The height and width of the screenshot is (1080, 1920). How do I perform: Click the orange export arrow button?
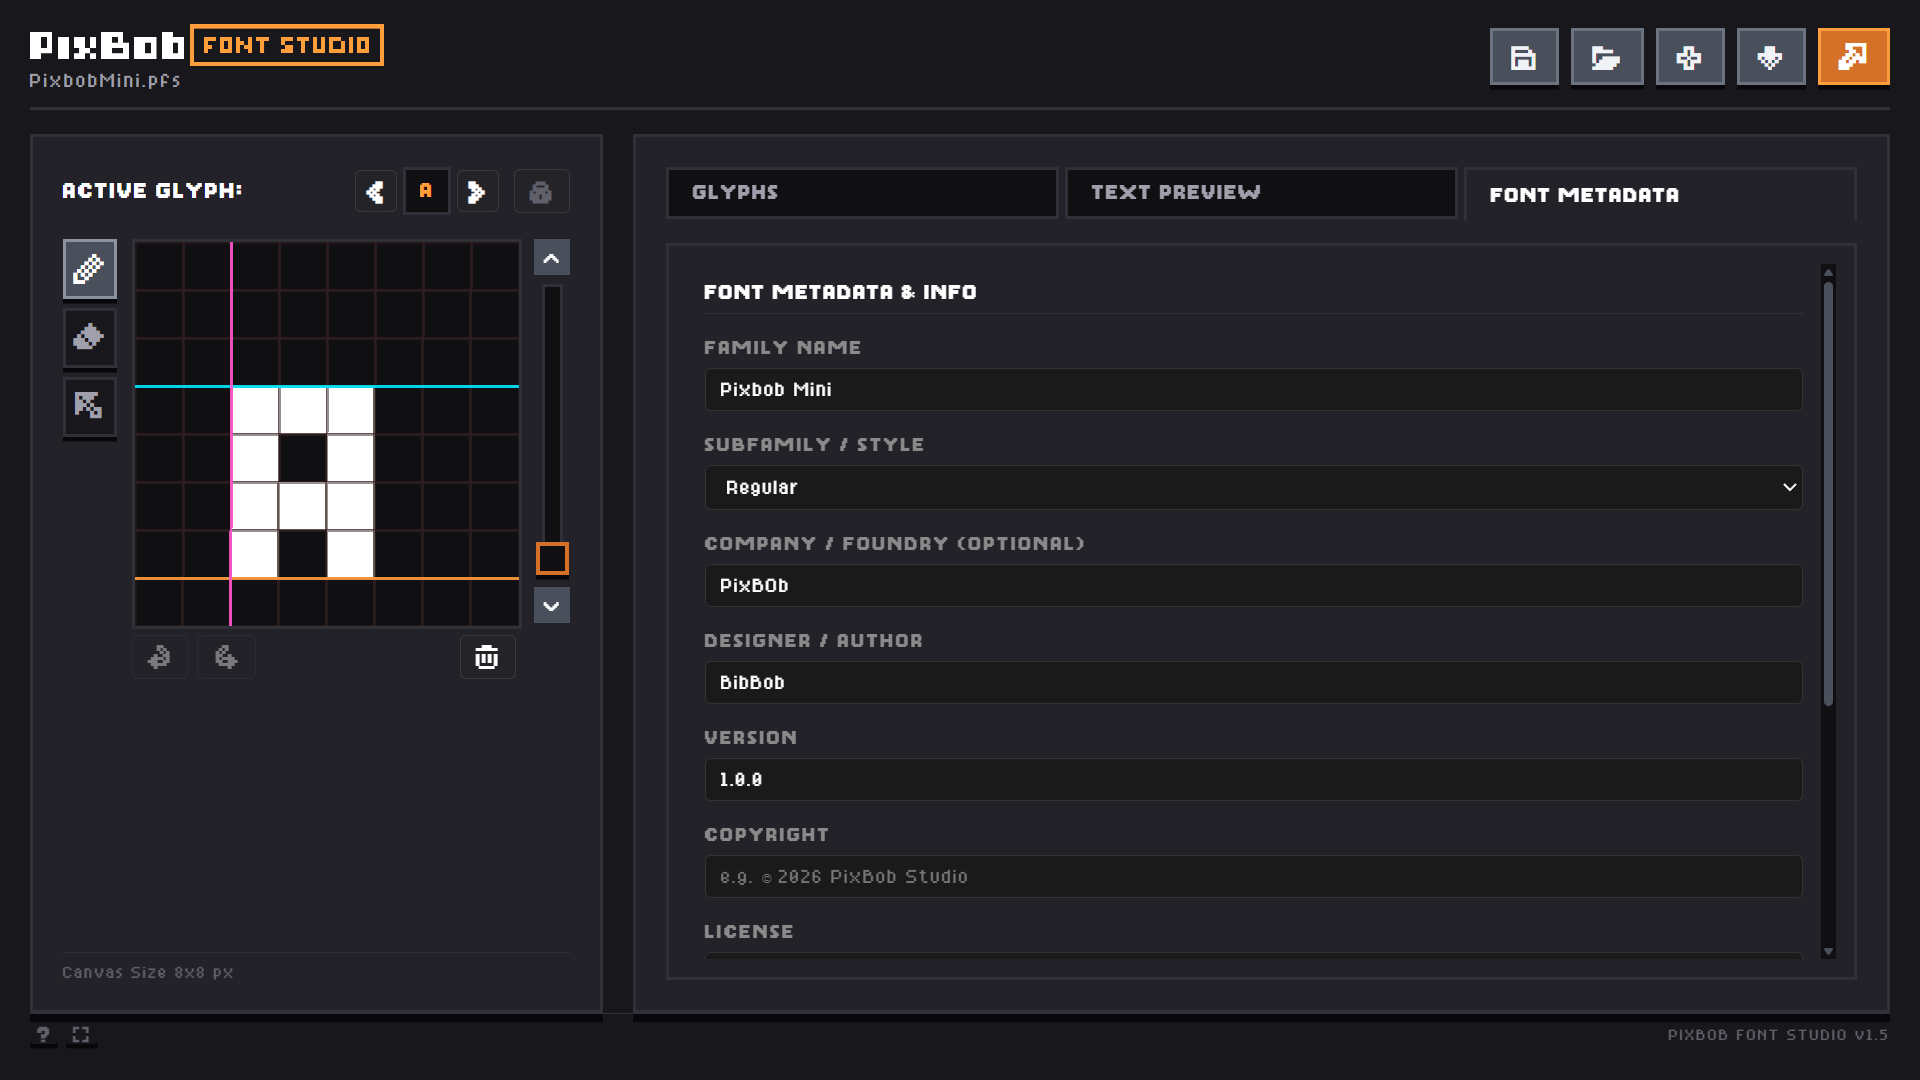[x=1853, y=57]
